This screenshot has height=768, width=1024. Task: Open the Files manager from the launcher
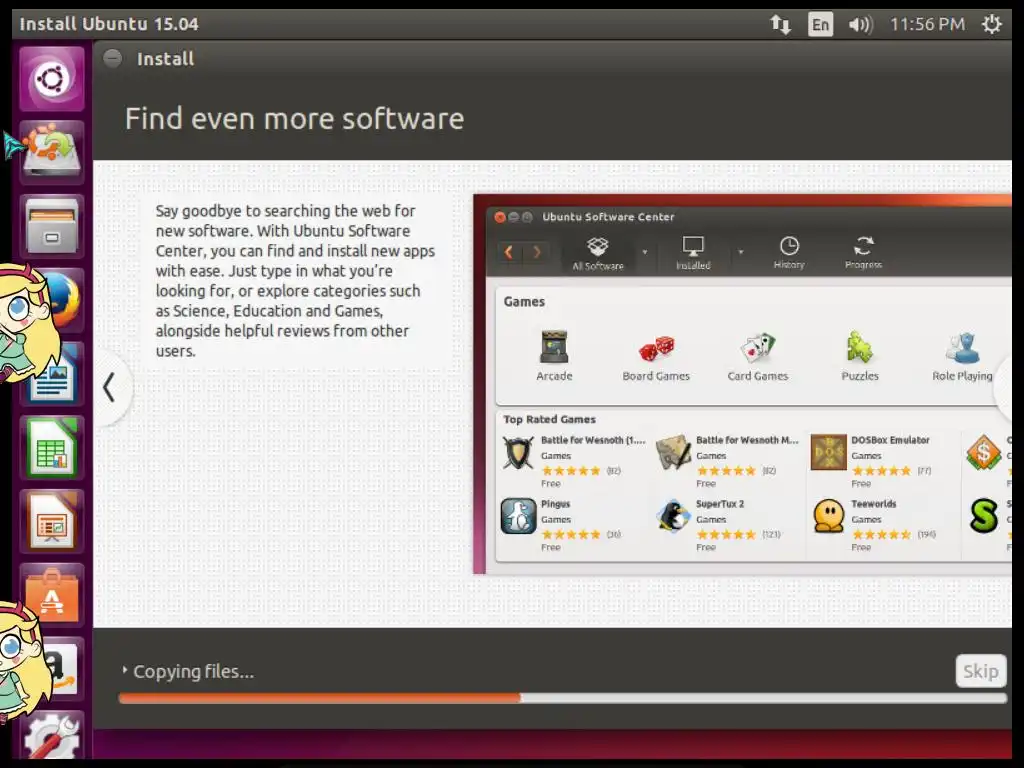tap(52, 226)
